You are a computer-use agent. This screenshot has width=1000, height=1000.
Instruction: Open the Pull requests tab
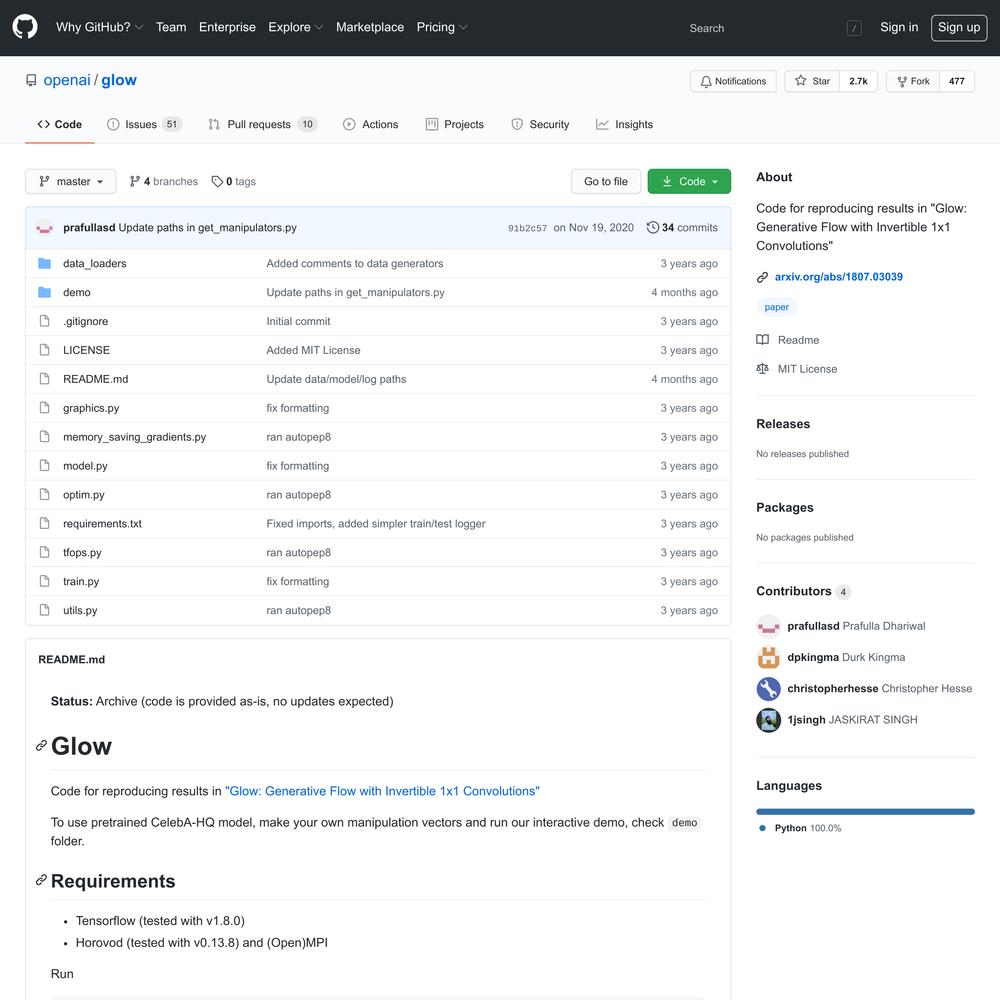click(262, 124)
